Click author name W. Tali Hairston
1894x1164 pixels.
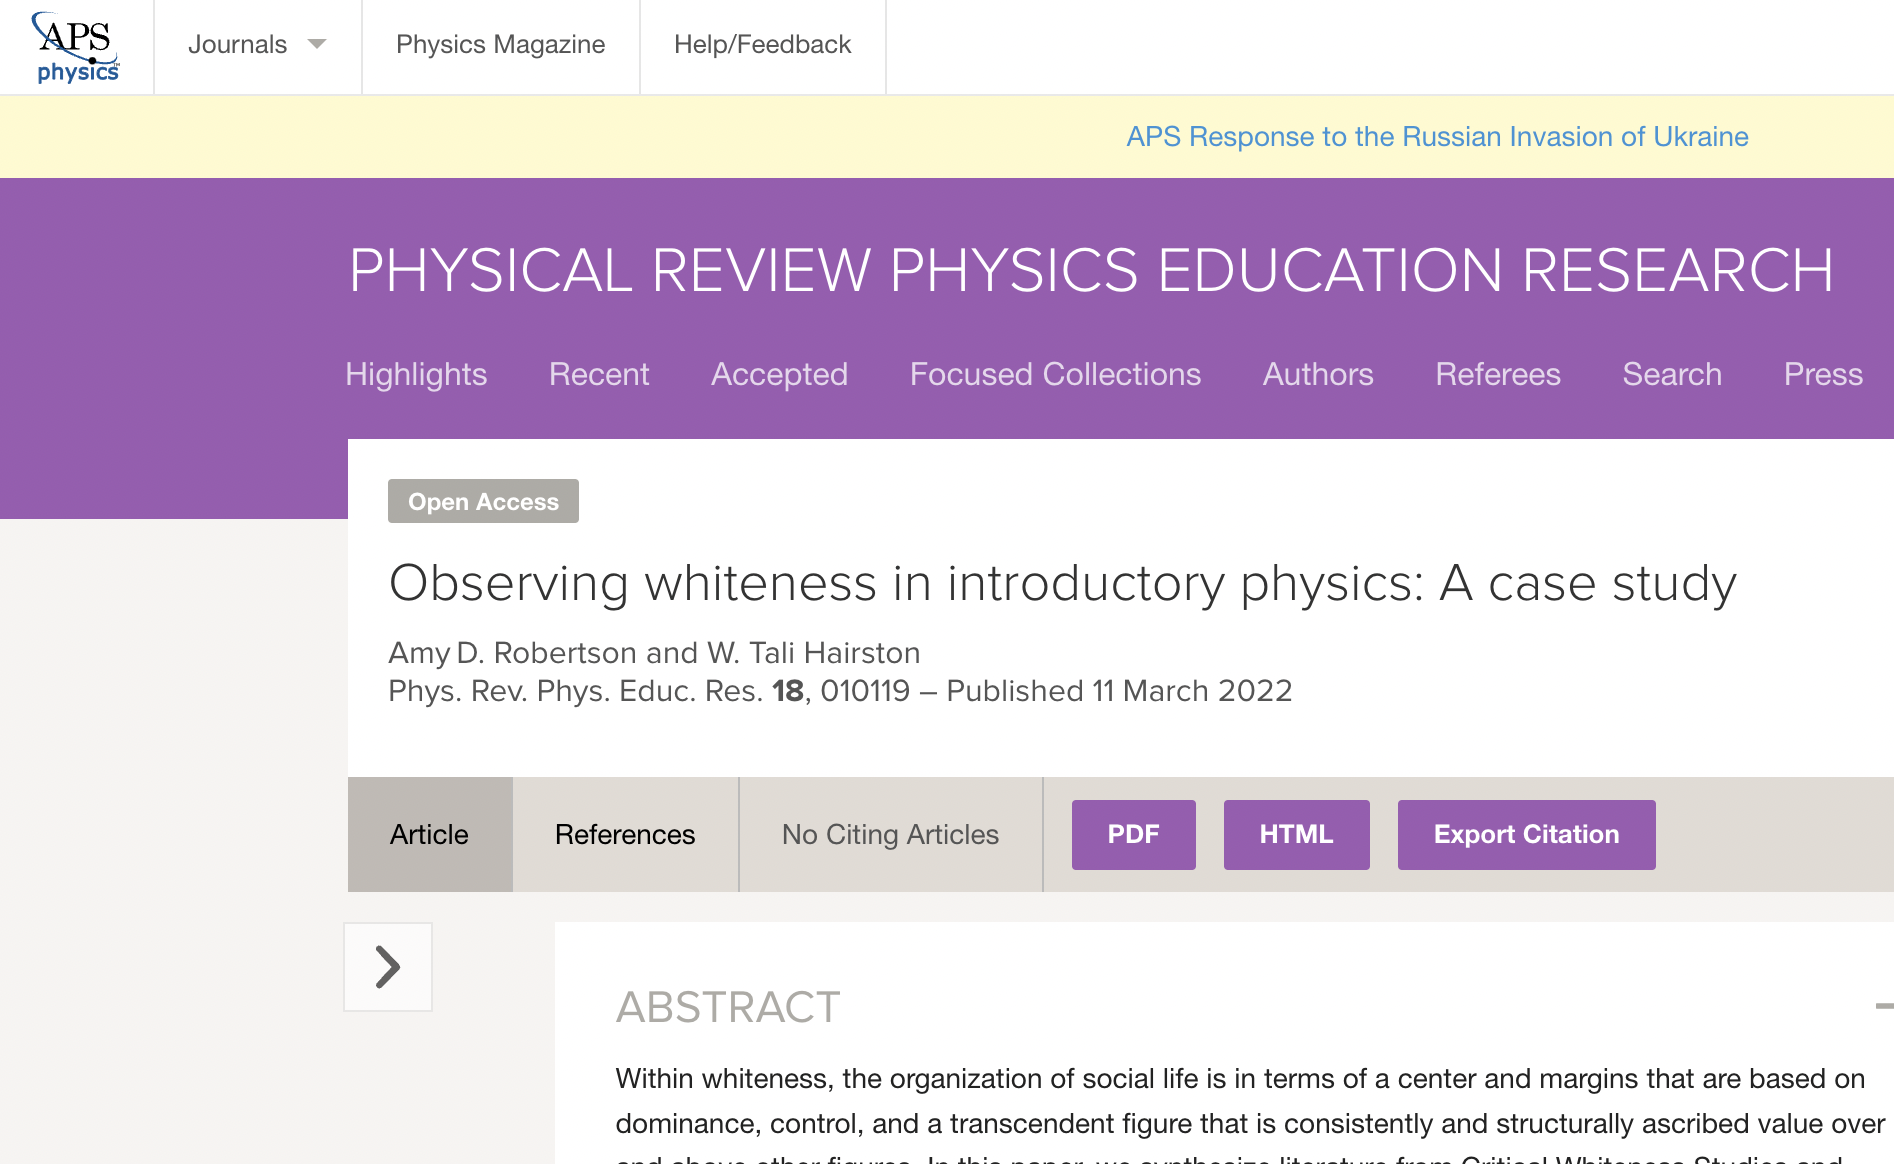813,653
